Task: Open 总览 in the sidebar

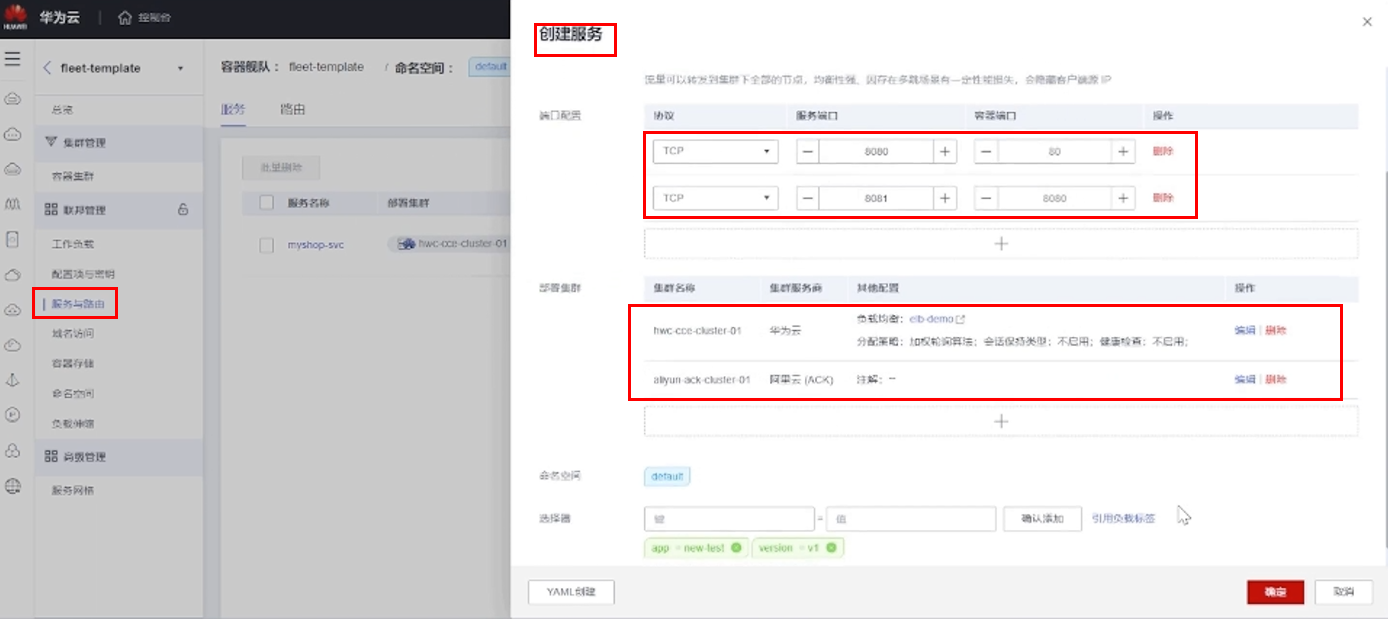Action: pos(62,109)
